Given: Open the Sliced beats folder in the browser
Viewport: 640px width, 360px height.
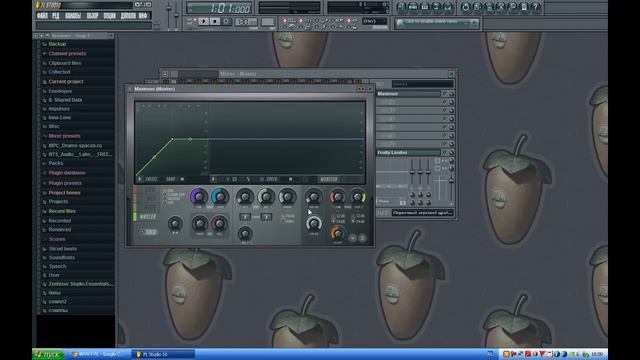Looking at the screenshot, I should [x=62, y=249].
